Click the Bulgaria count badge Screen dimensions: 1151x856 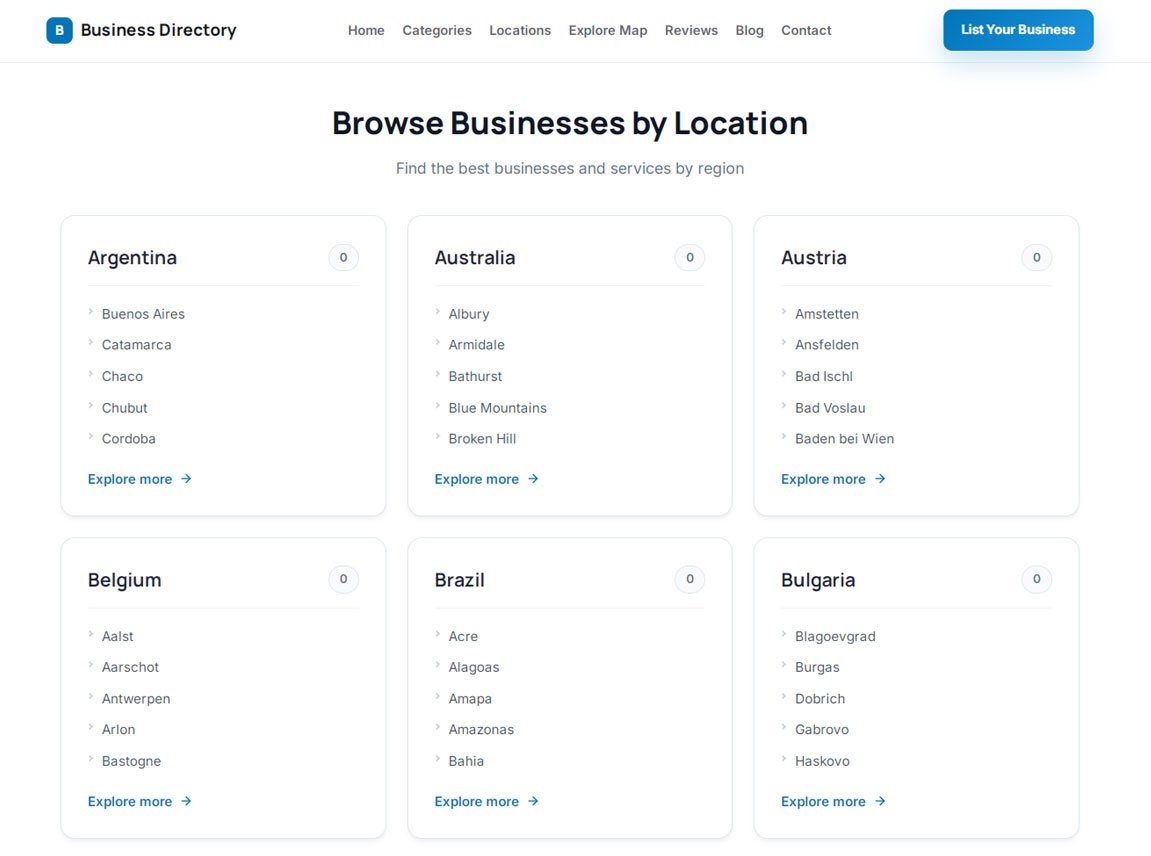(x=1036, y=579)
